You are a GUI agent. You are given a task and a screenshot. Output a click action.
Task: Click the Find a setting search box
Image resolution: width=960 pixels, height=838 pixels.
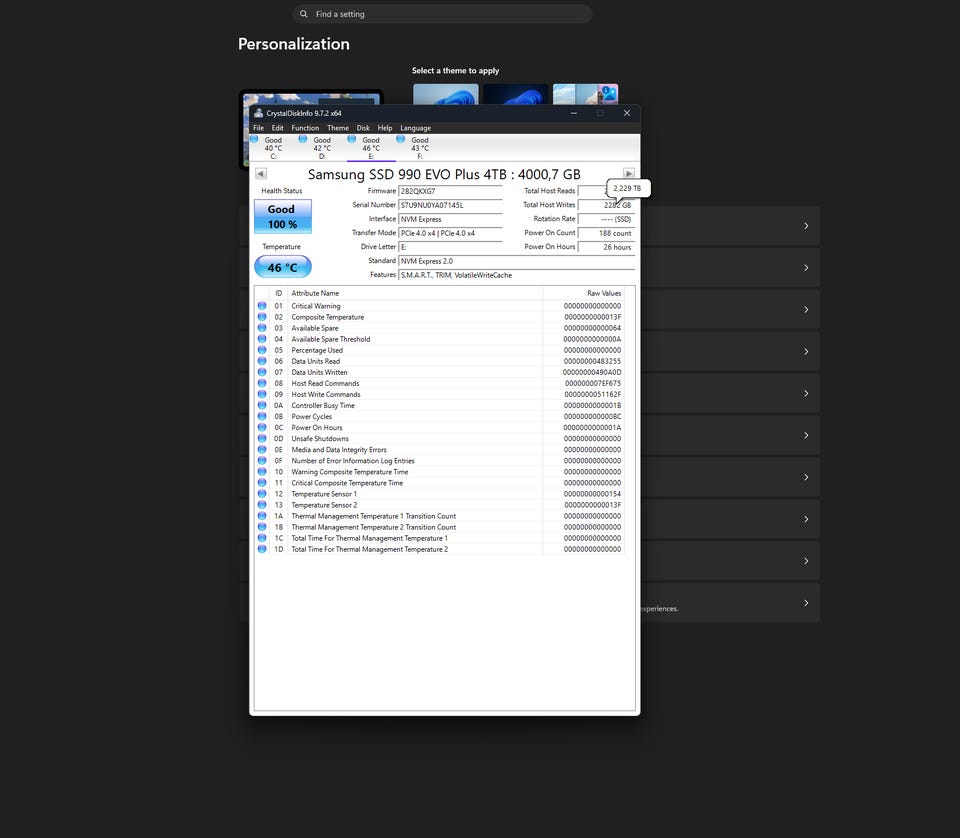(442, 14)
